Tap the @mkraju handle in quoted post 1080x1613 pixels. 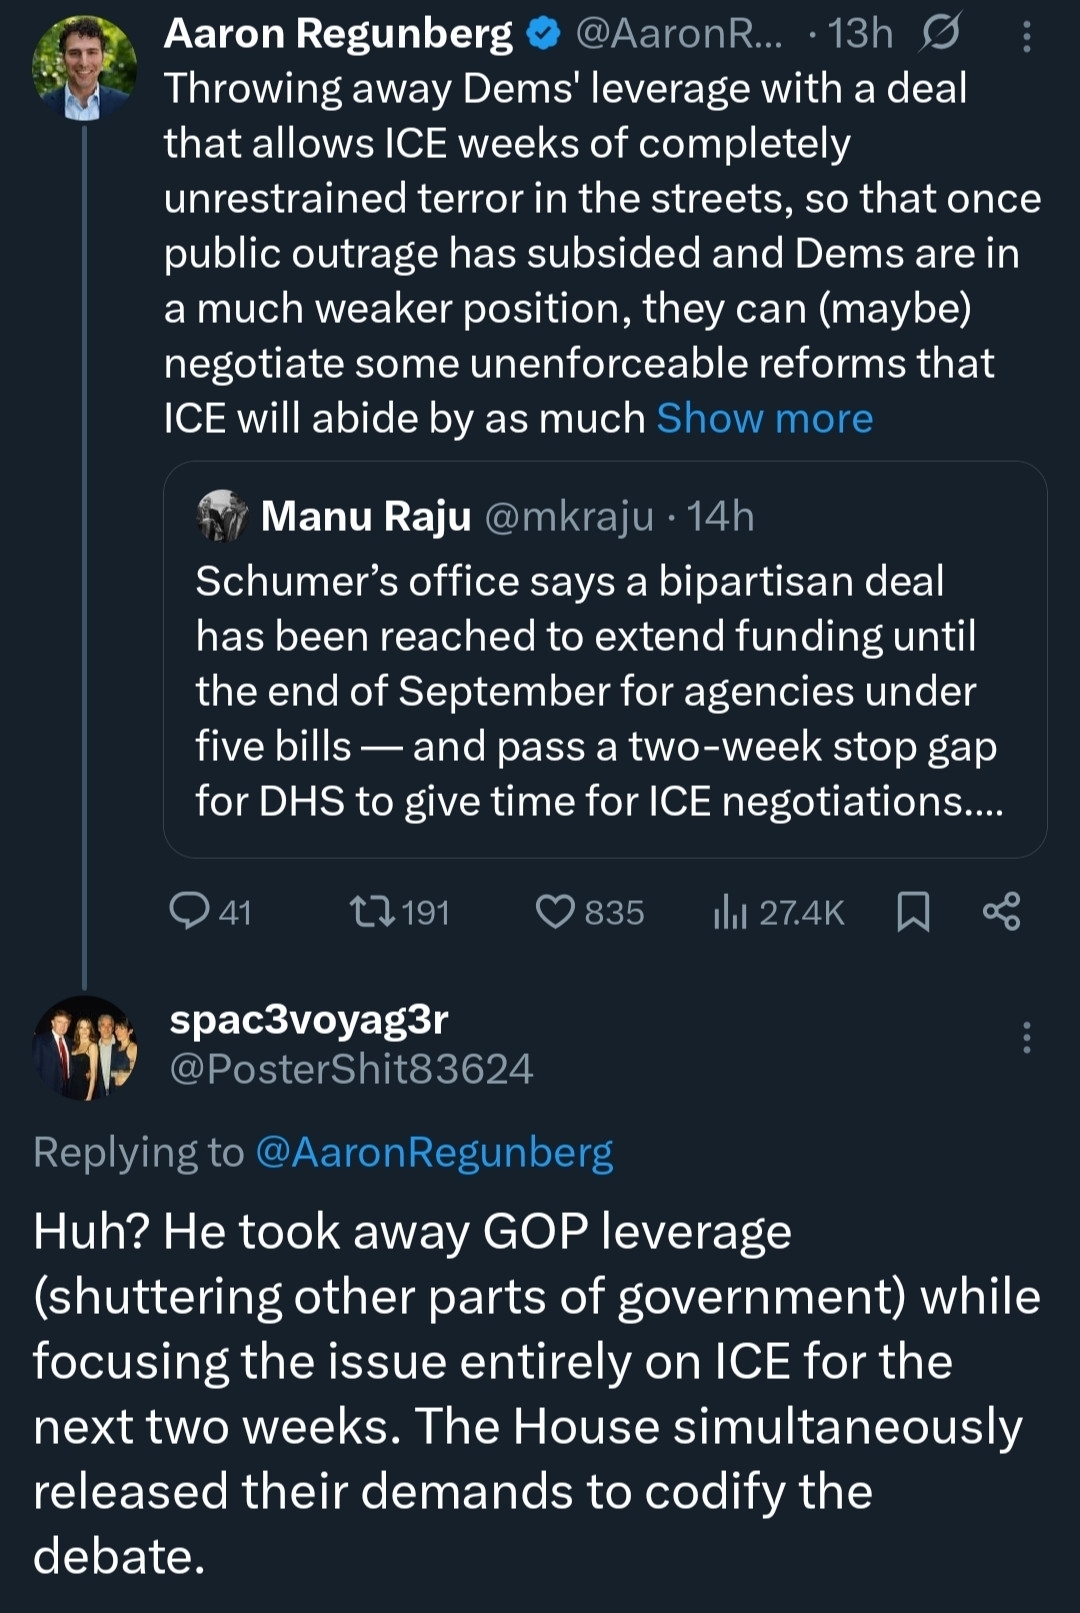point(568,517)
